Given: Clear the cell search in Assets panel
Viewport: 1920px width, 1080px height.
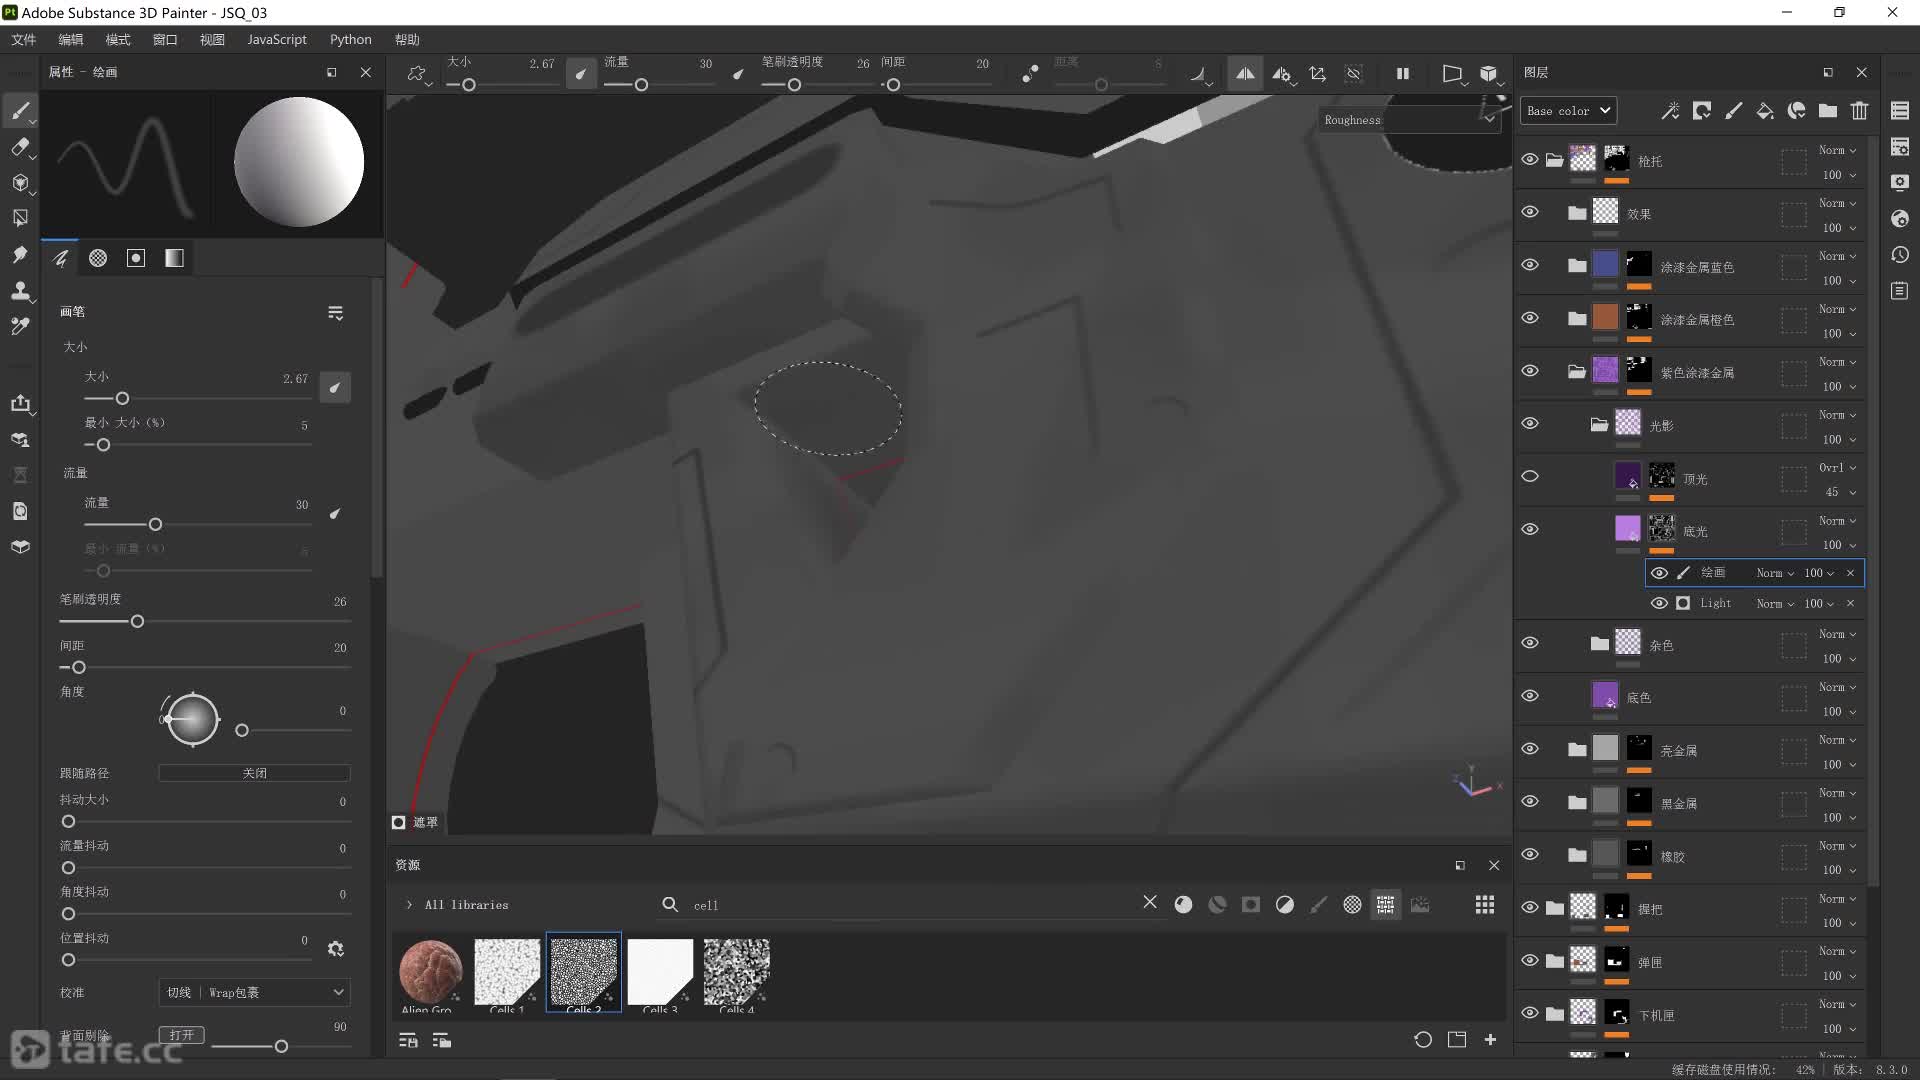Looking at the screenshot, I should click(x=1150, y=903).
